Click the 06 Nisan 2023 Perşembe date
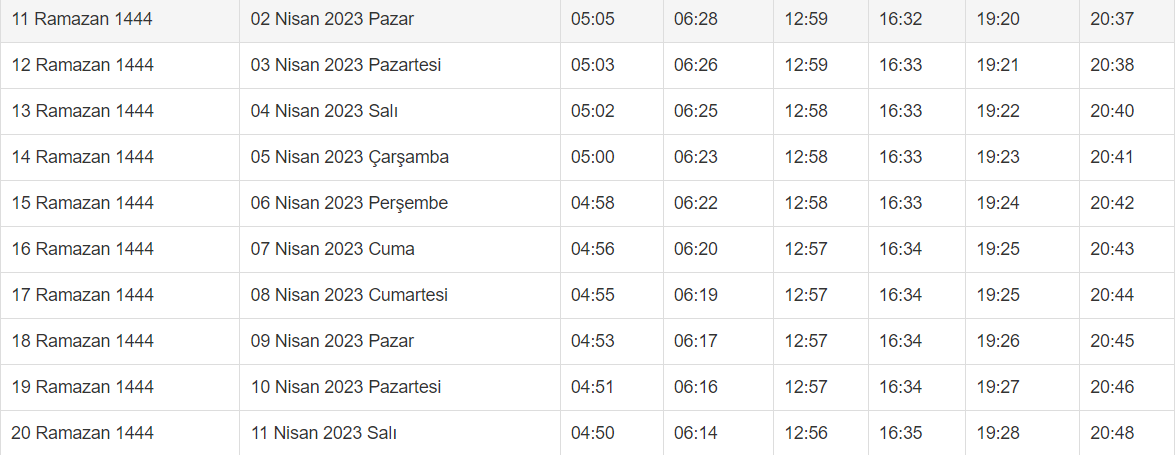 349,203
